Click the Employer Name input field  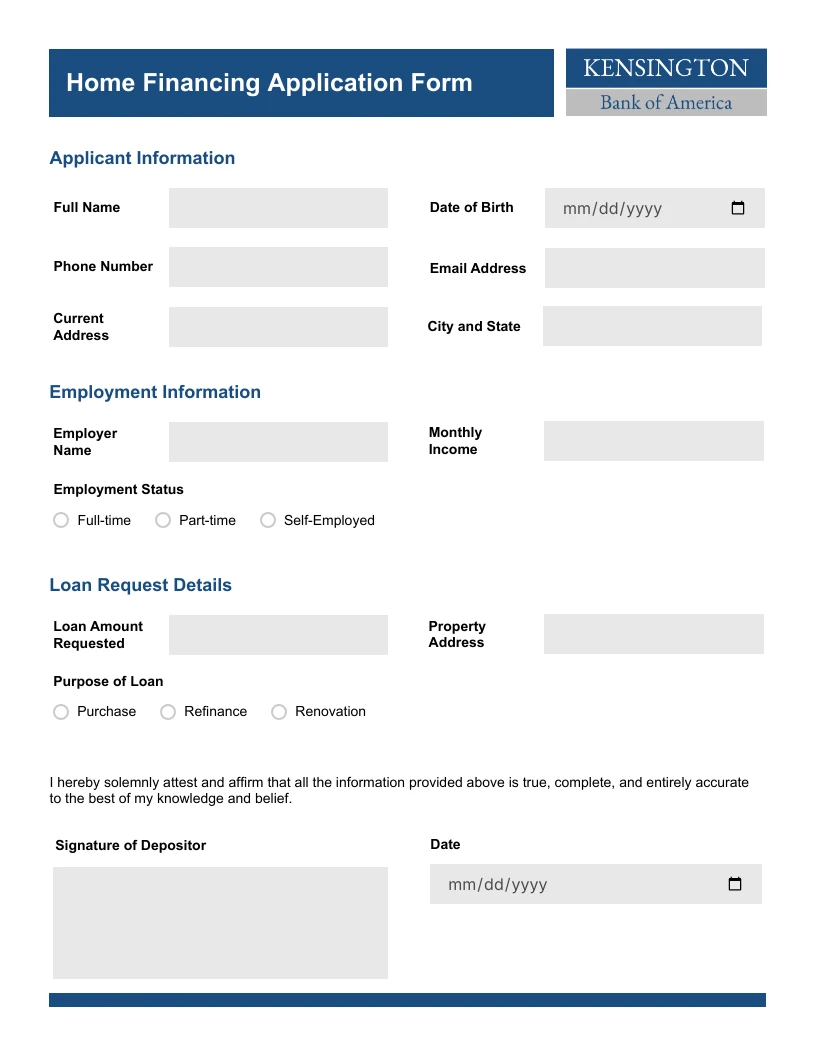pos(278,441)
